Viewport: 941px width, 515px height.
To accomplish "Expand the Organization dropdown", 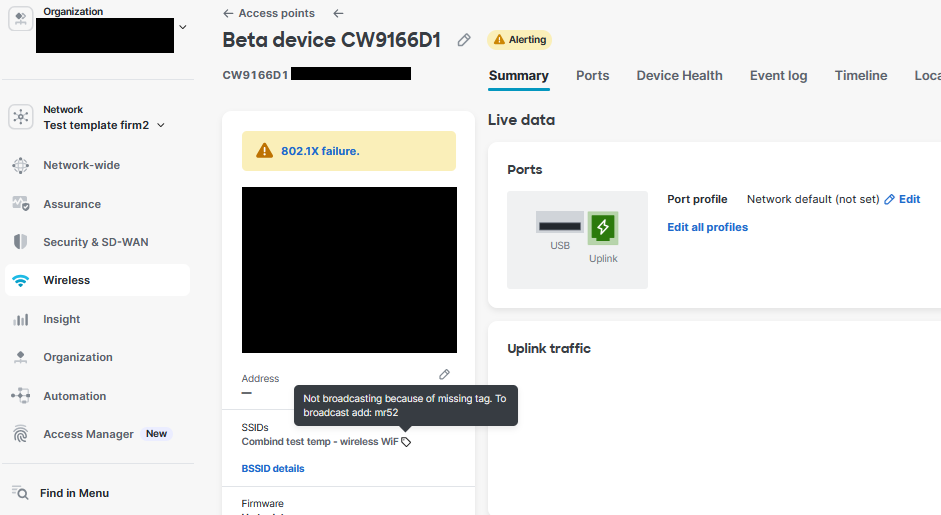I will point(182,27).
